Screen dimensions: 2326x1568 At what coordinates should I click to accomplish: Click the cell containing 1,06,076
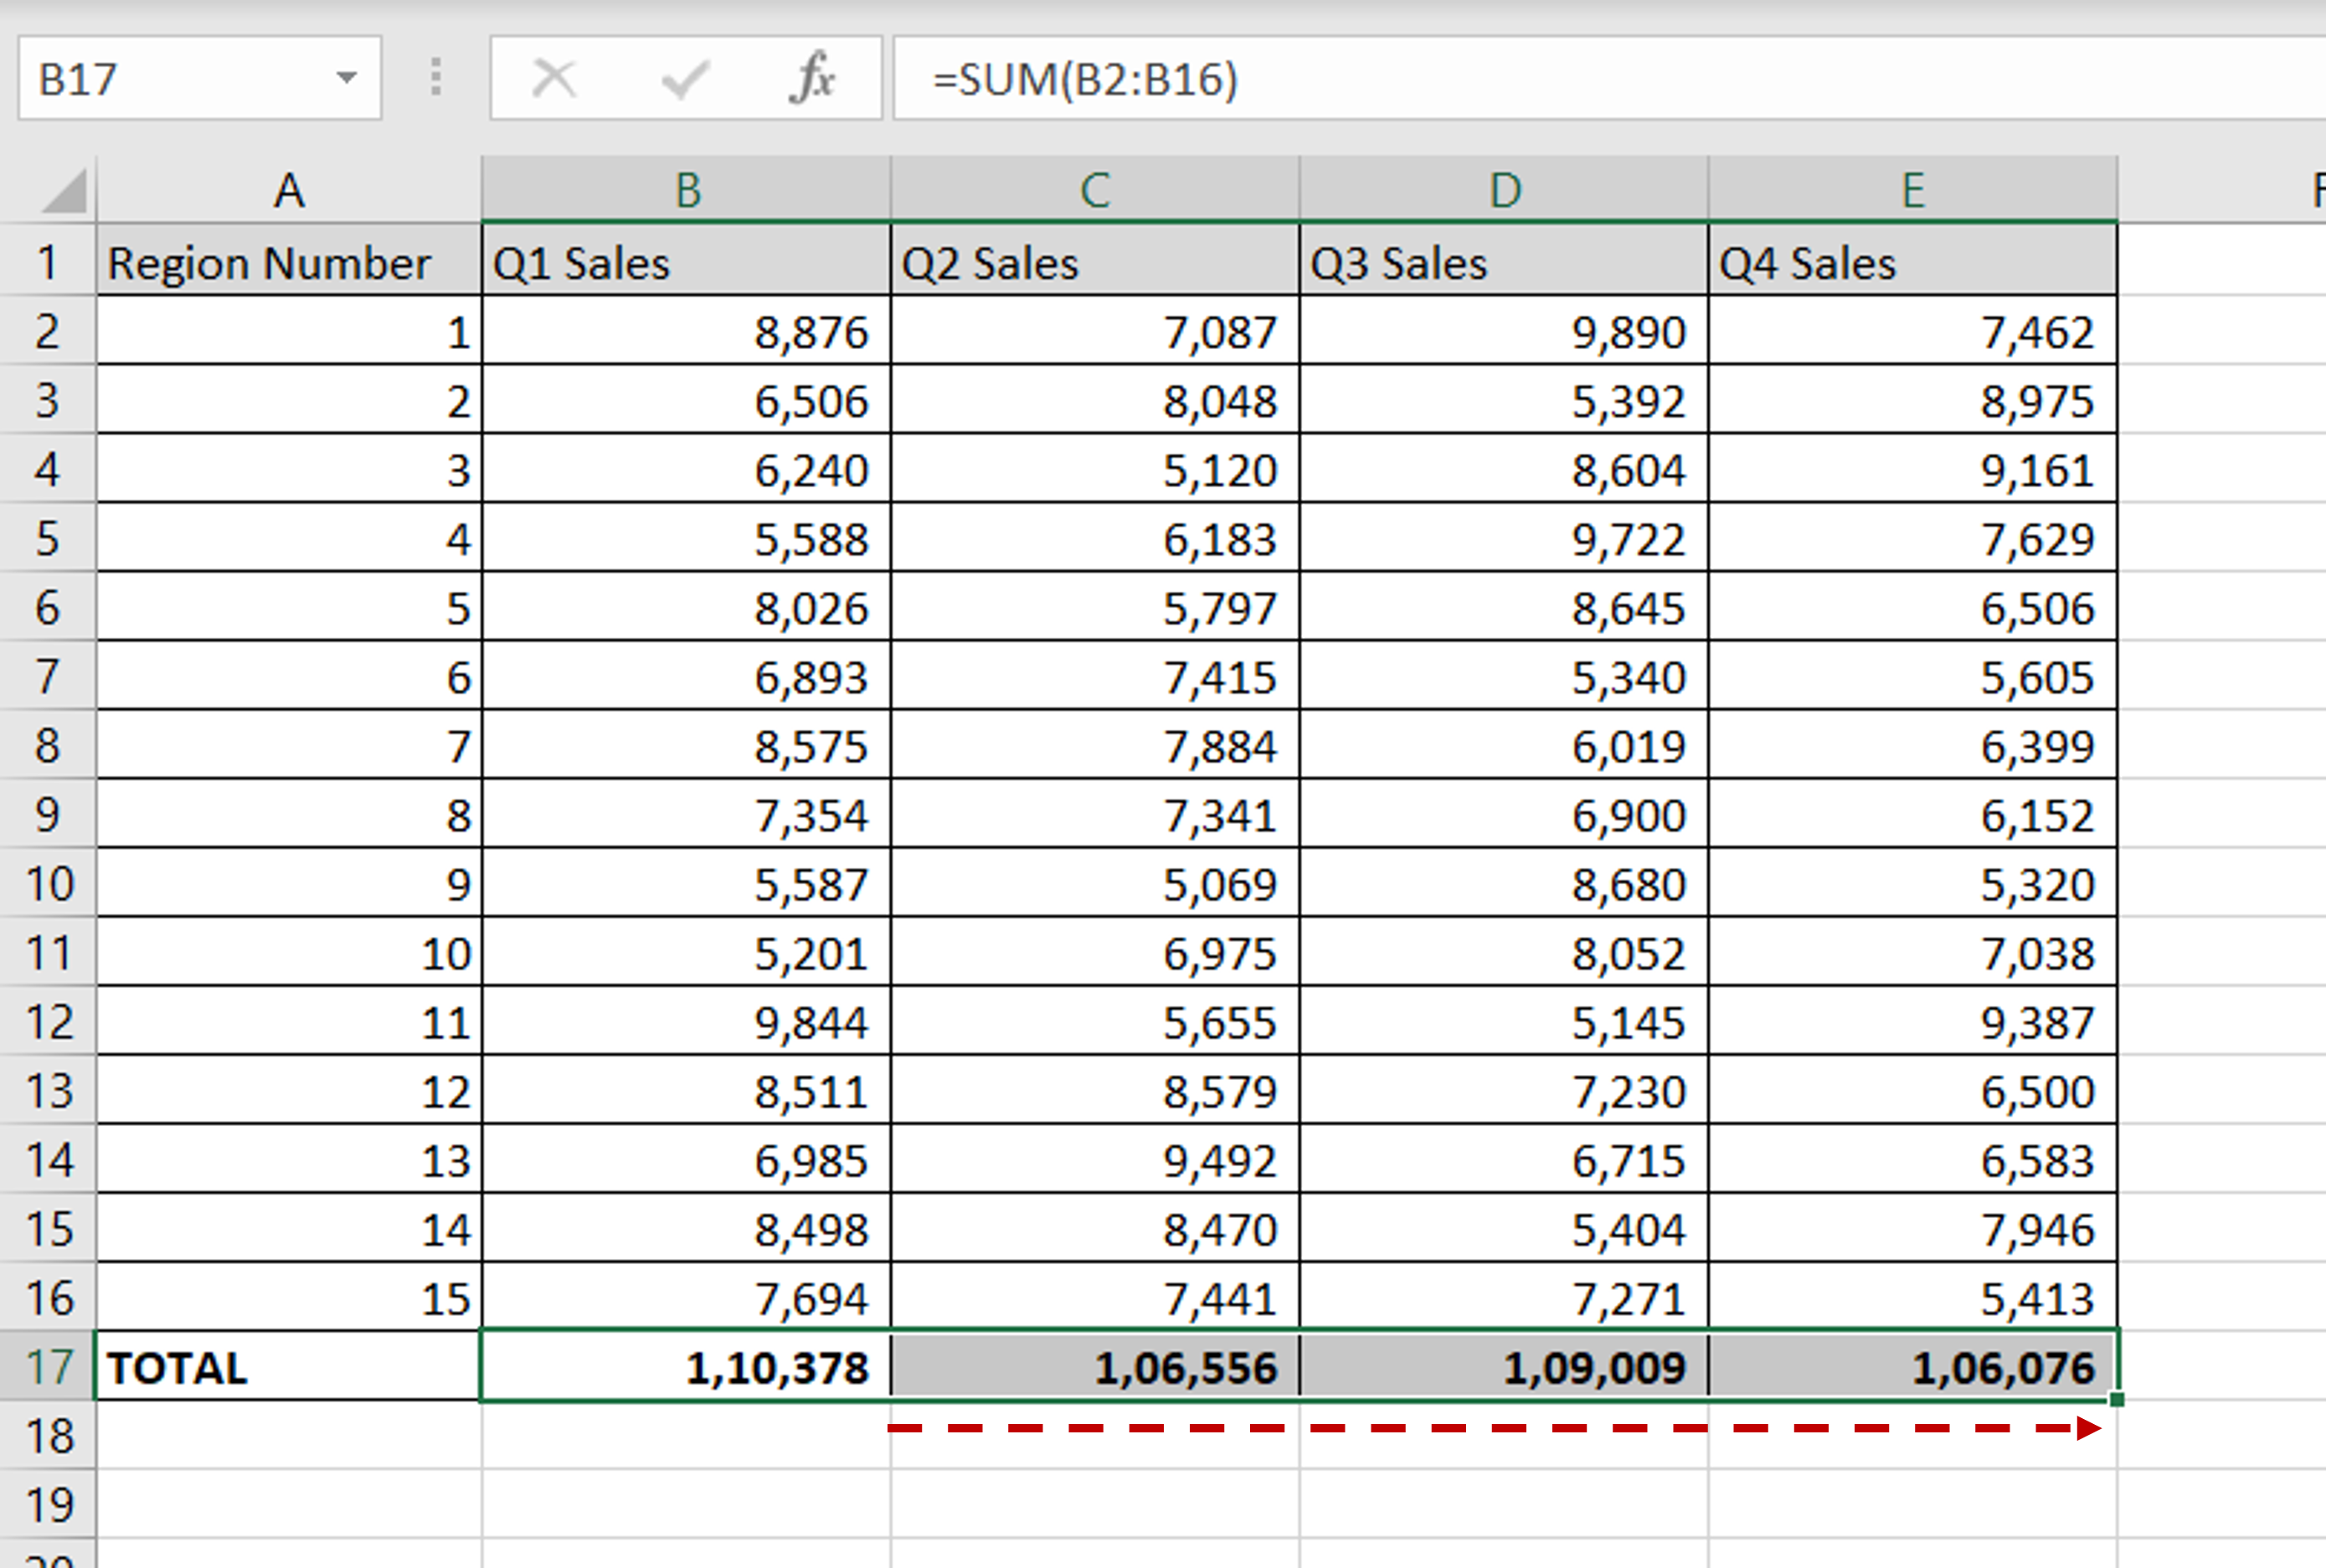(1911, 1368)
